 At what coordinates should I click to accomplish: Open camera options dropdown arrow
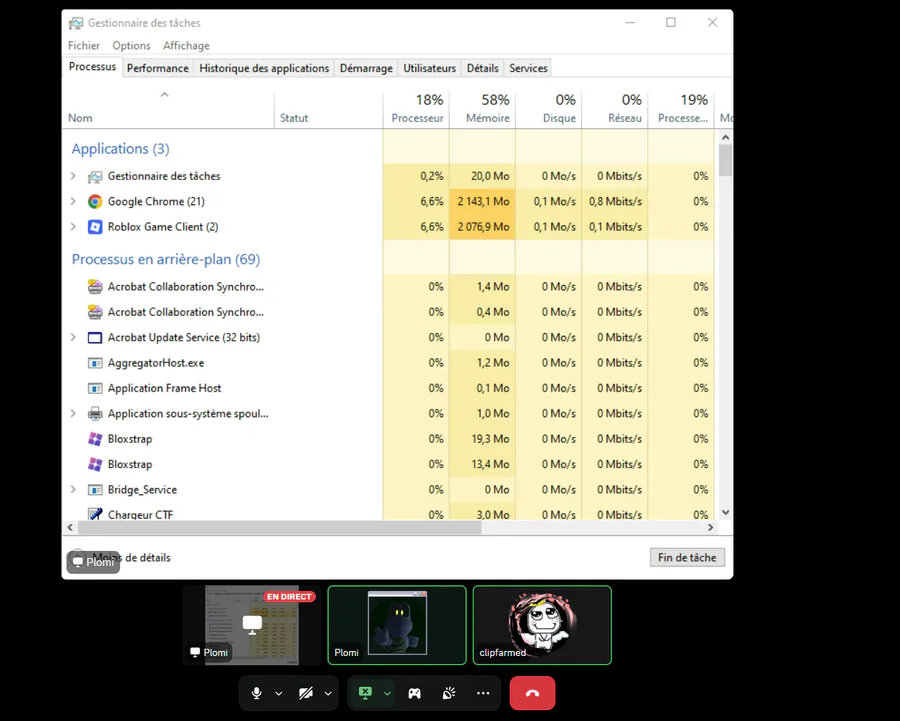click(x=328, y=693)
